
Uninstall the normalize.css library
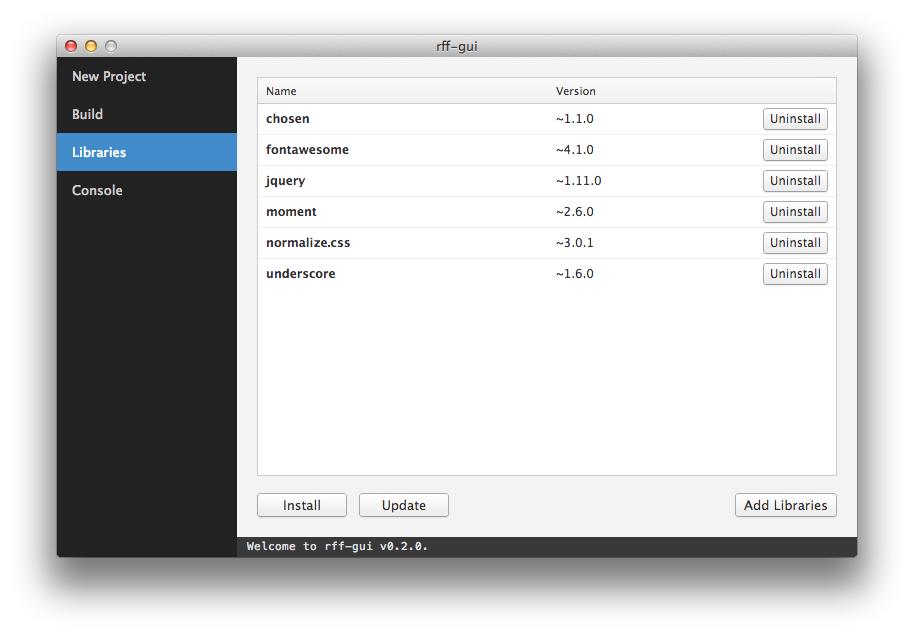pyautogui.click(x=795, y=243)
